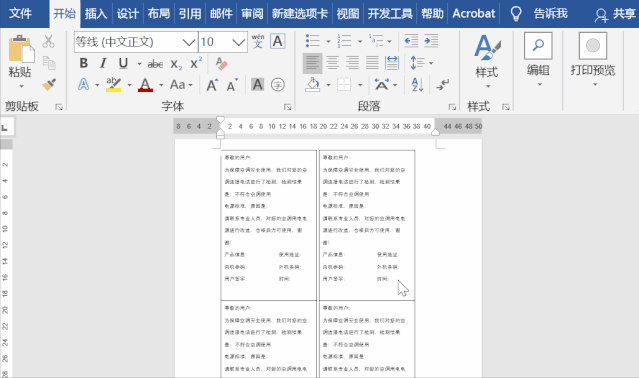The height and width of the screenshot is (378, 639).
Task: Apply yellow text highlight color
Action: pos(113,85)
